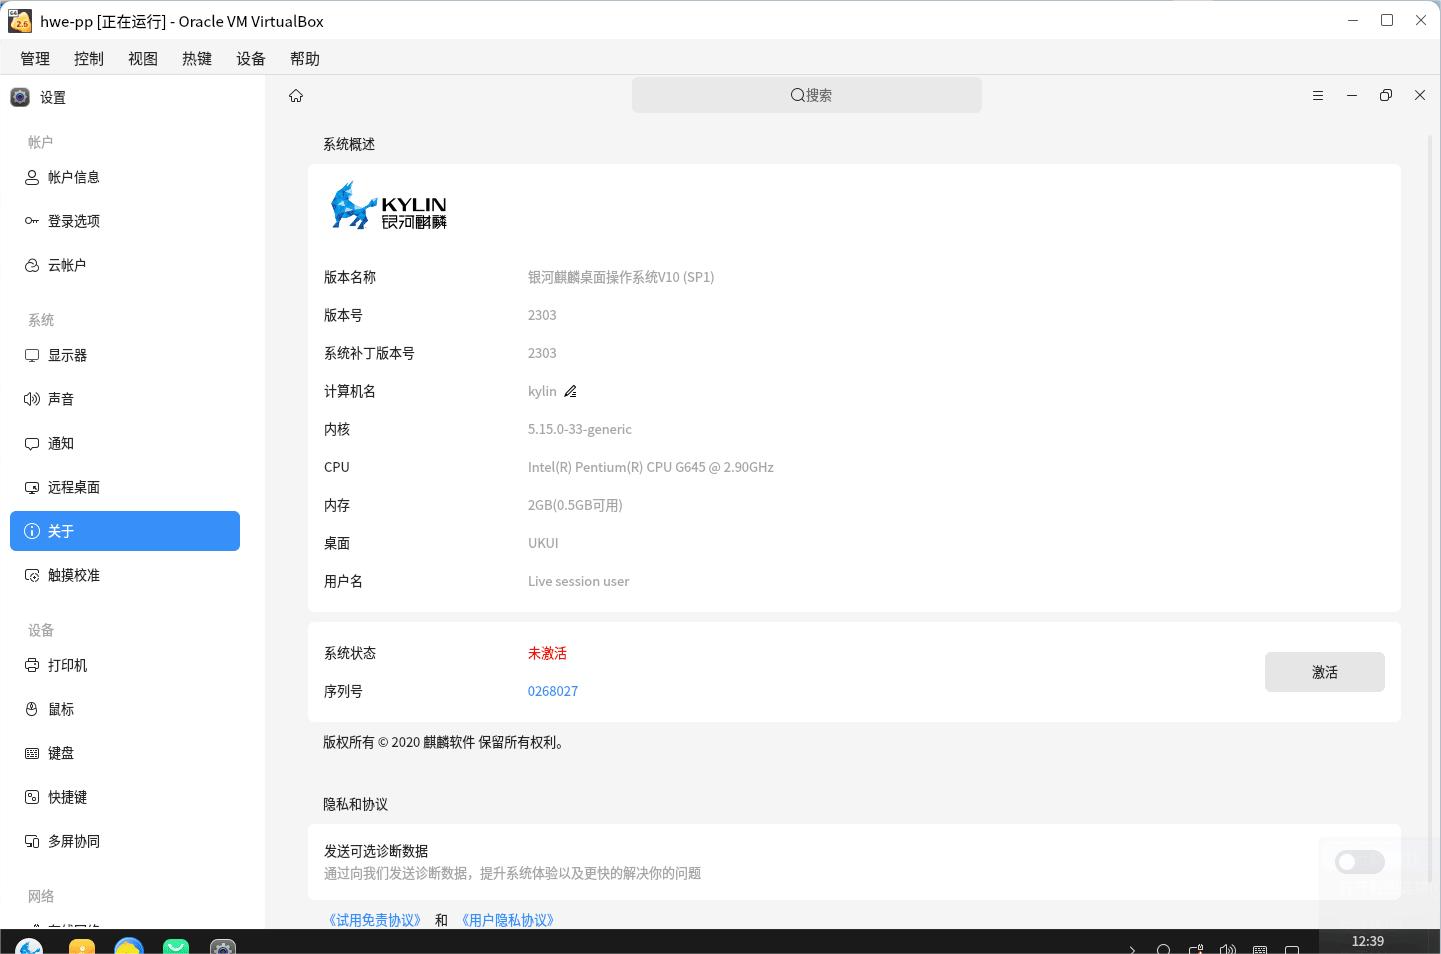Click CPU value Intel(R) Pentium(R) CPU G645
The width and height of the screenshot is (1441, 954).
[651, 467]
